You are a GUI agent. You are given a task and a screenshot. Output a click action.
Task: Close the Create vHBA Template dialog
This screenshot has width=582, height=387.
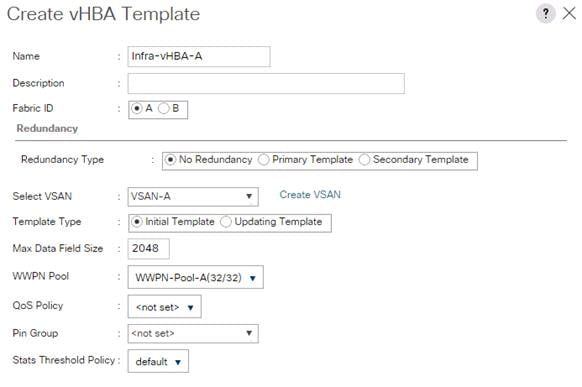(569, 14)
